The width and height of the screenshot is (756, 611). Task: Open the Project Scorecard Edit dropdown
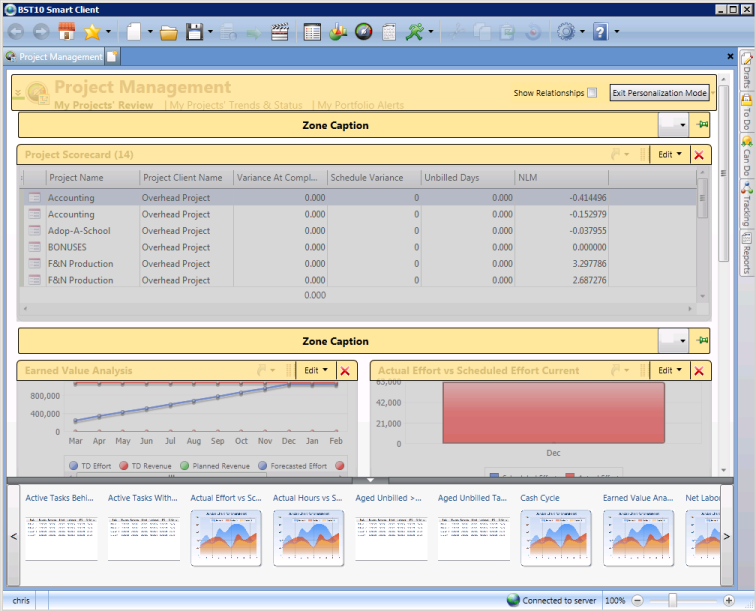tap(668, 154)
